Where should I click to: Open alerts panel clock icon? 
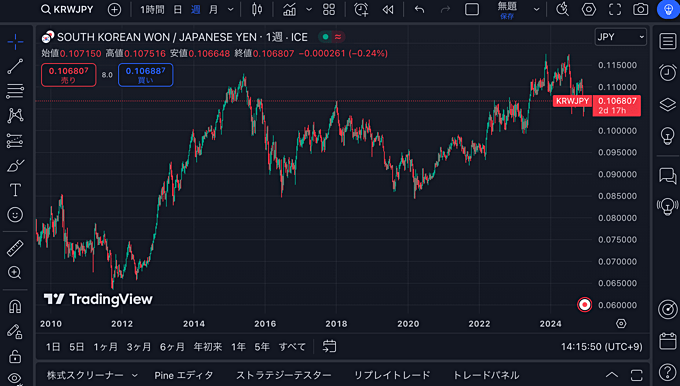tap(667, 72)
